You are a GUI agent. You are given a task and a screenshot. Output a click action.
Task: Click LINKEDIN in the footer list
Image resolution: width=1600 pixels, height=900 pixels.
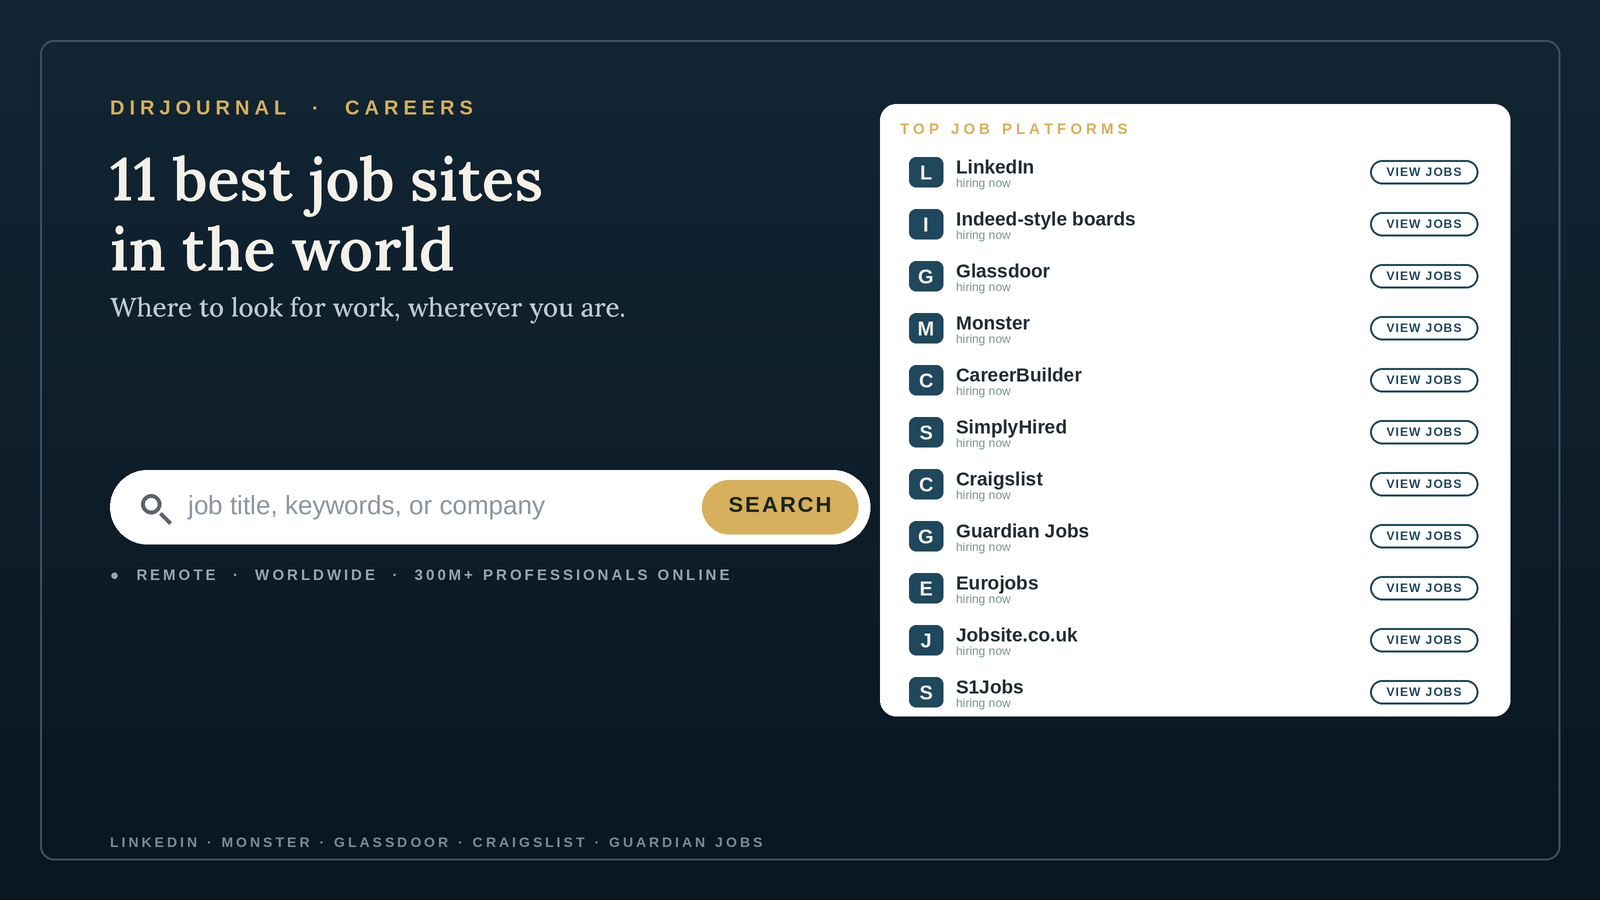[155, 842]
